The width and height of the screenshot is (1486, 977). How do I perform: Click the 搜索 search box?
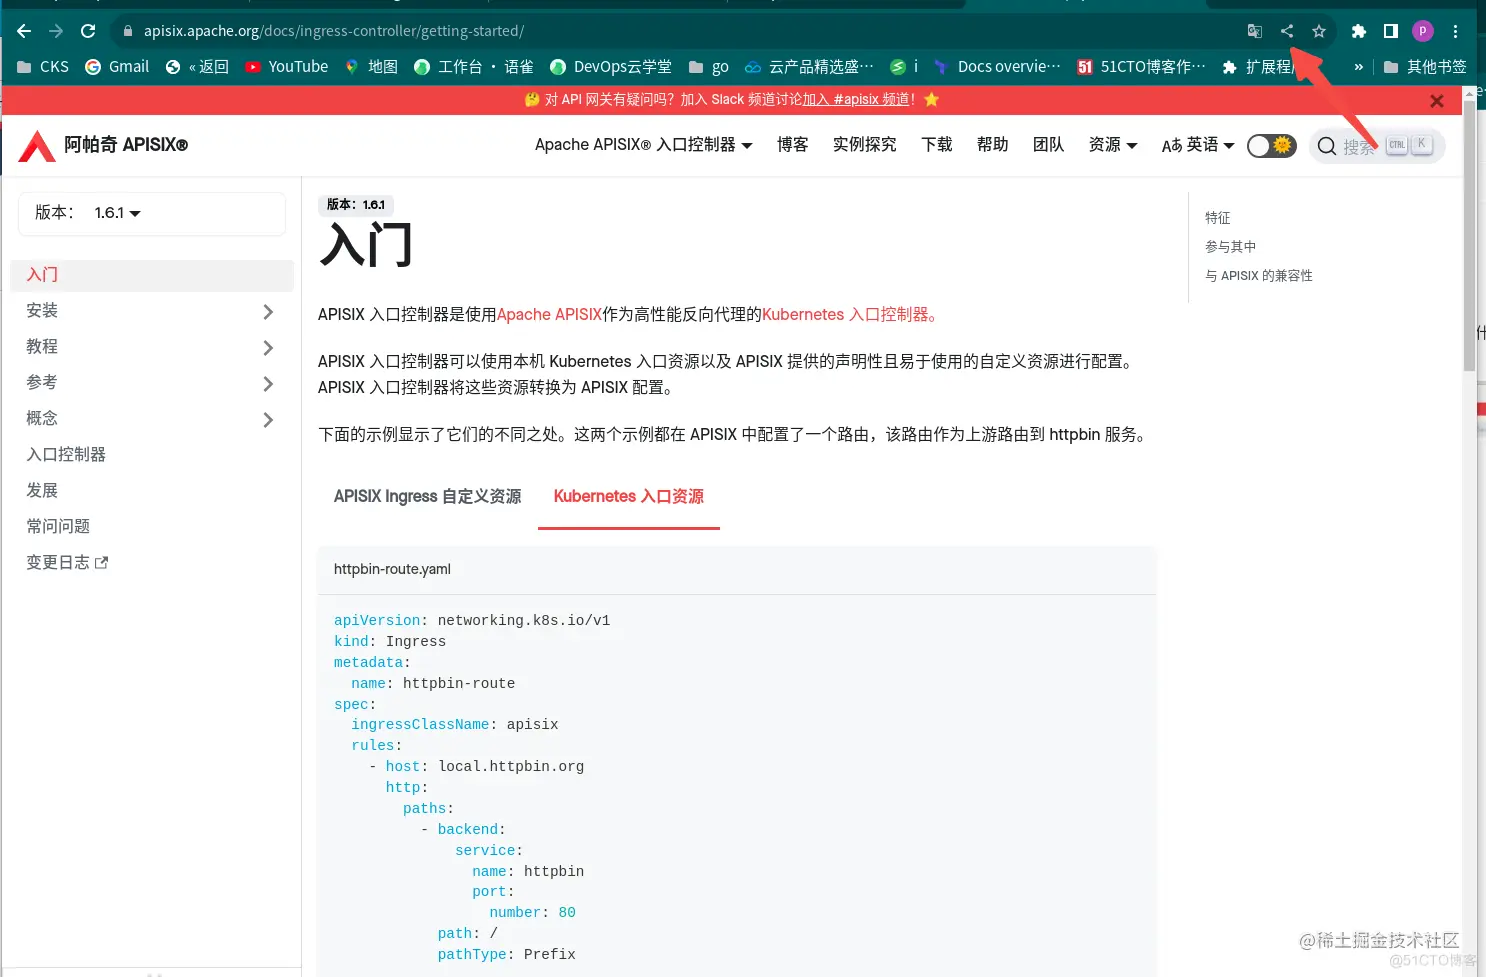tap(1376, 146)
